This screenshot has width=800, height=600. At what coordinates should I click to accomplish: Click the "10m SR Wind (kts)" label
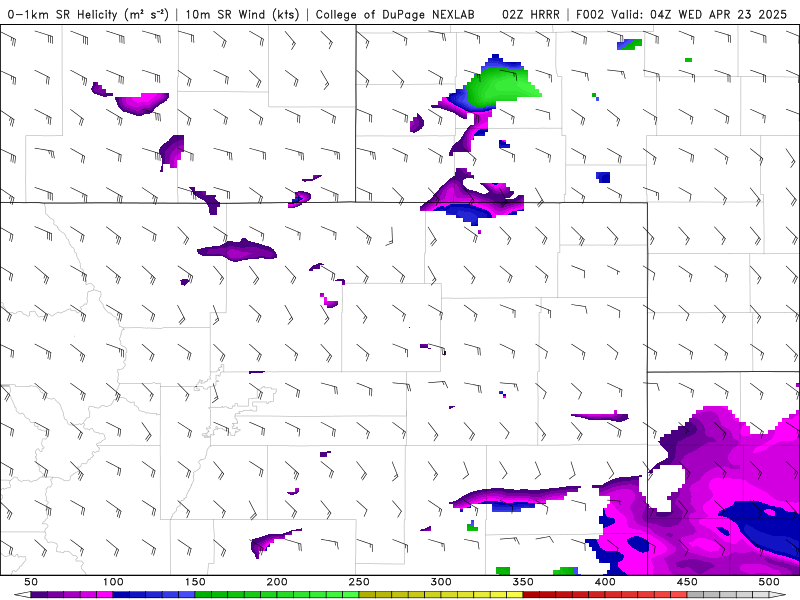[x=242, y=15]
